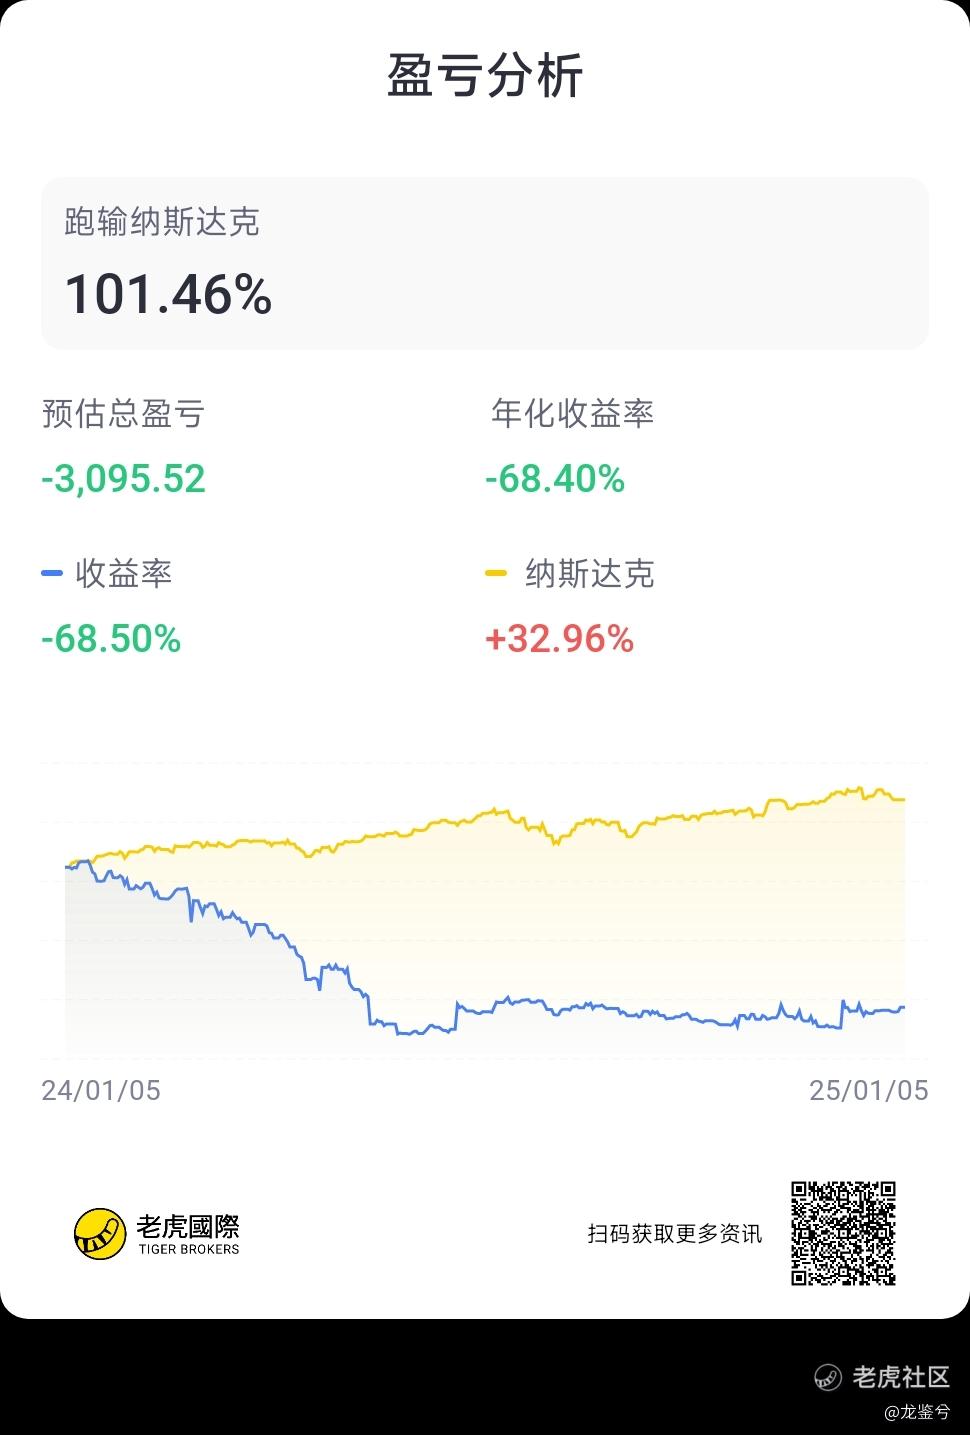Click the yellow 纳斯达克 legend marker
970x1435 pixels.
496,573
